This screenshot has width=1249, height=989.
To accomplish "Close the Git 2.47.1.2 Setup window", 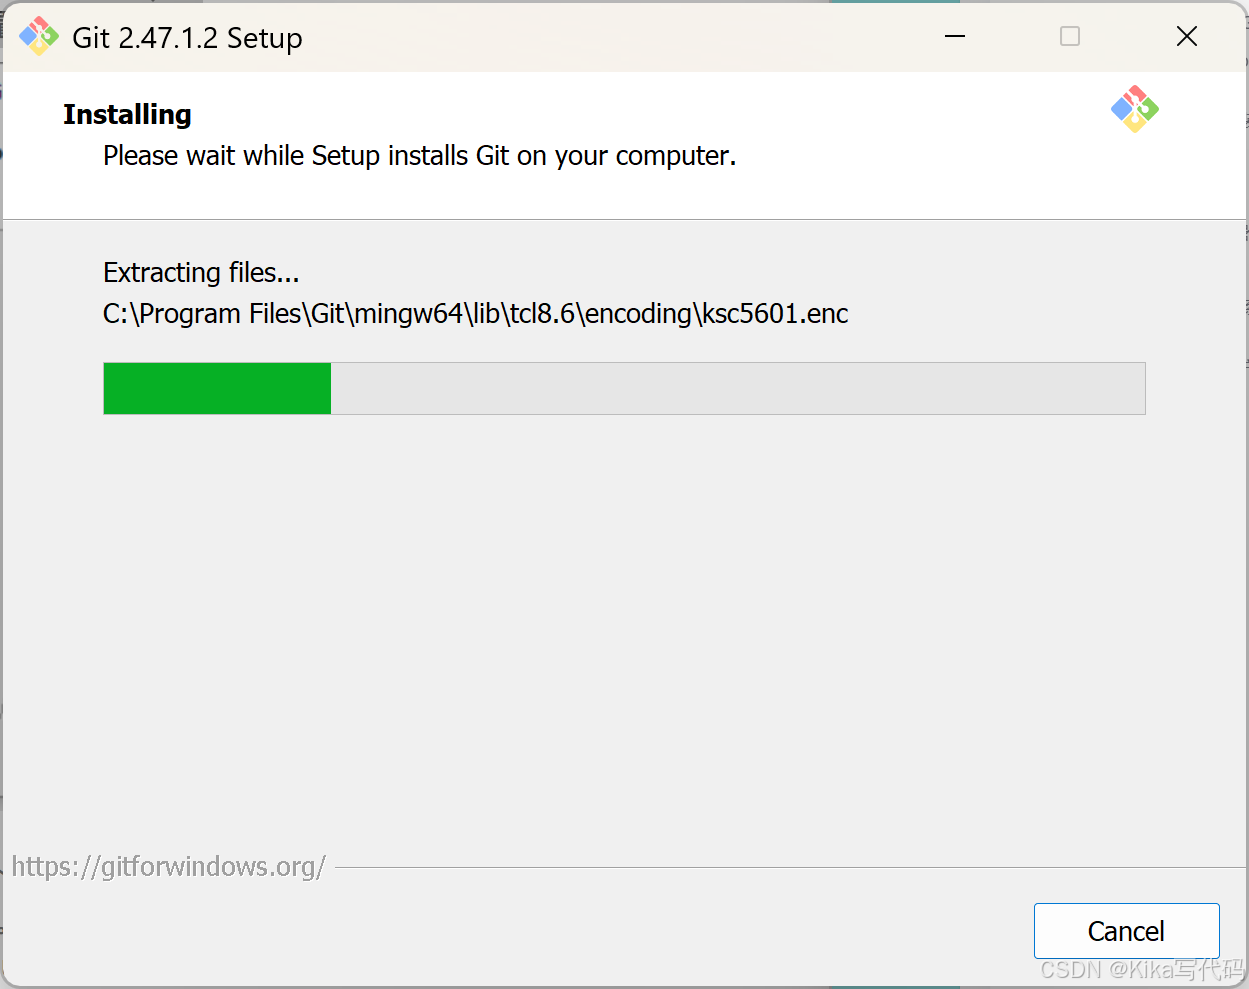I will pos(1187,37).
